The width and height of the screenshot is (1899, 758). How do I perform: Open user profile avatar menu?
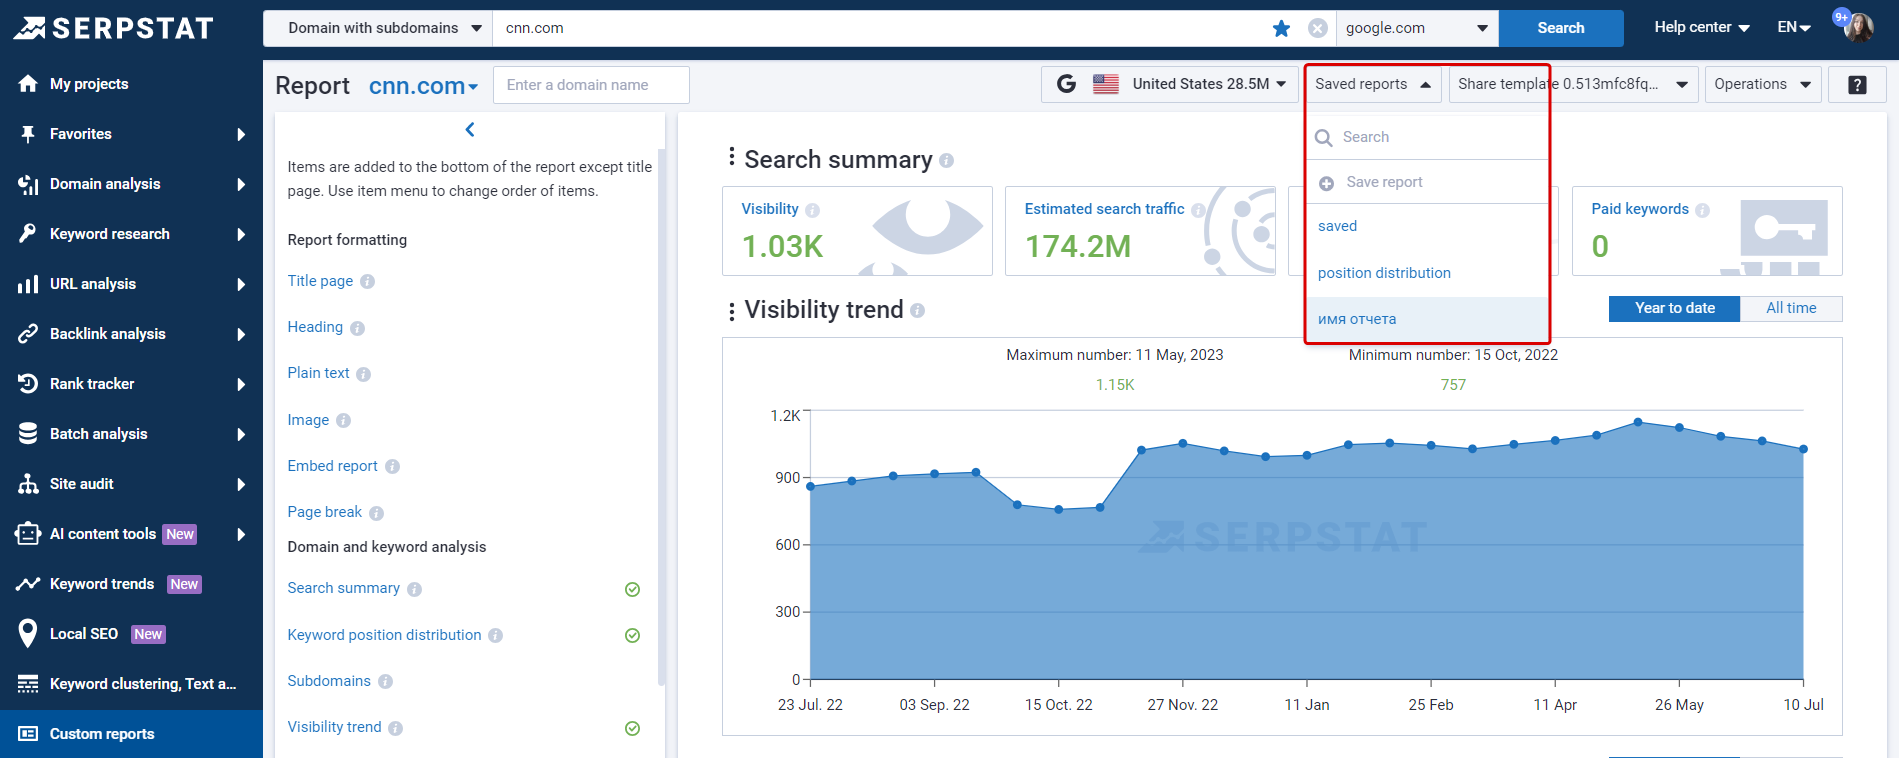click(x=1859, y=27)
